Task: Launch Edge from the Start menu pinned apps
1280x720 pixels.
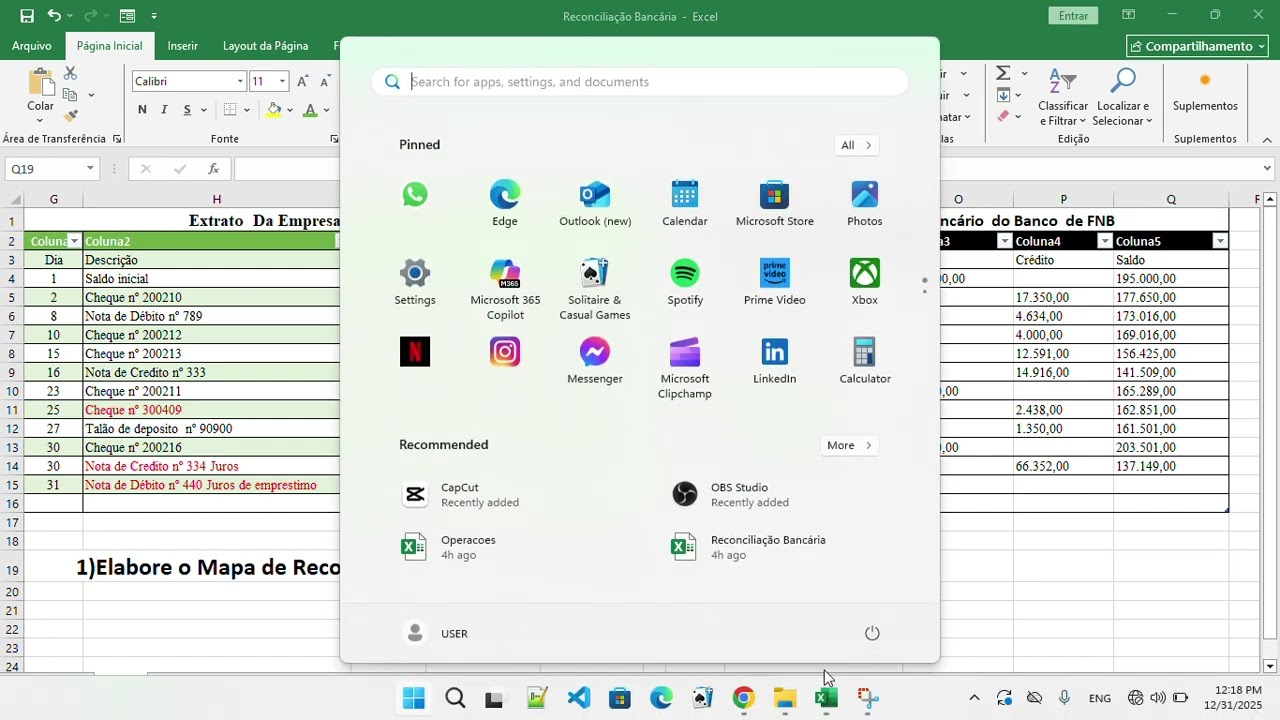Action: 505,203
